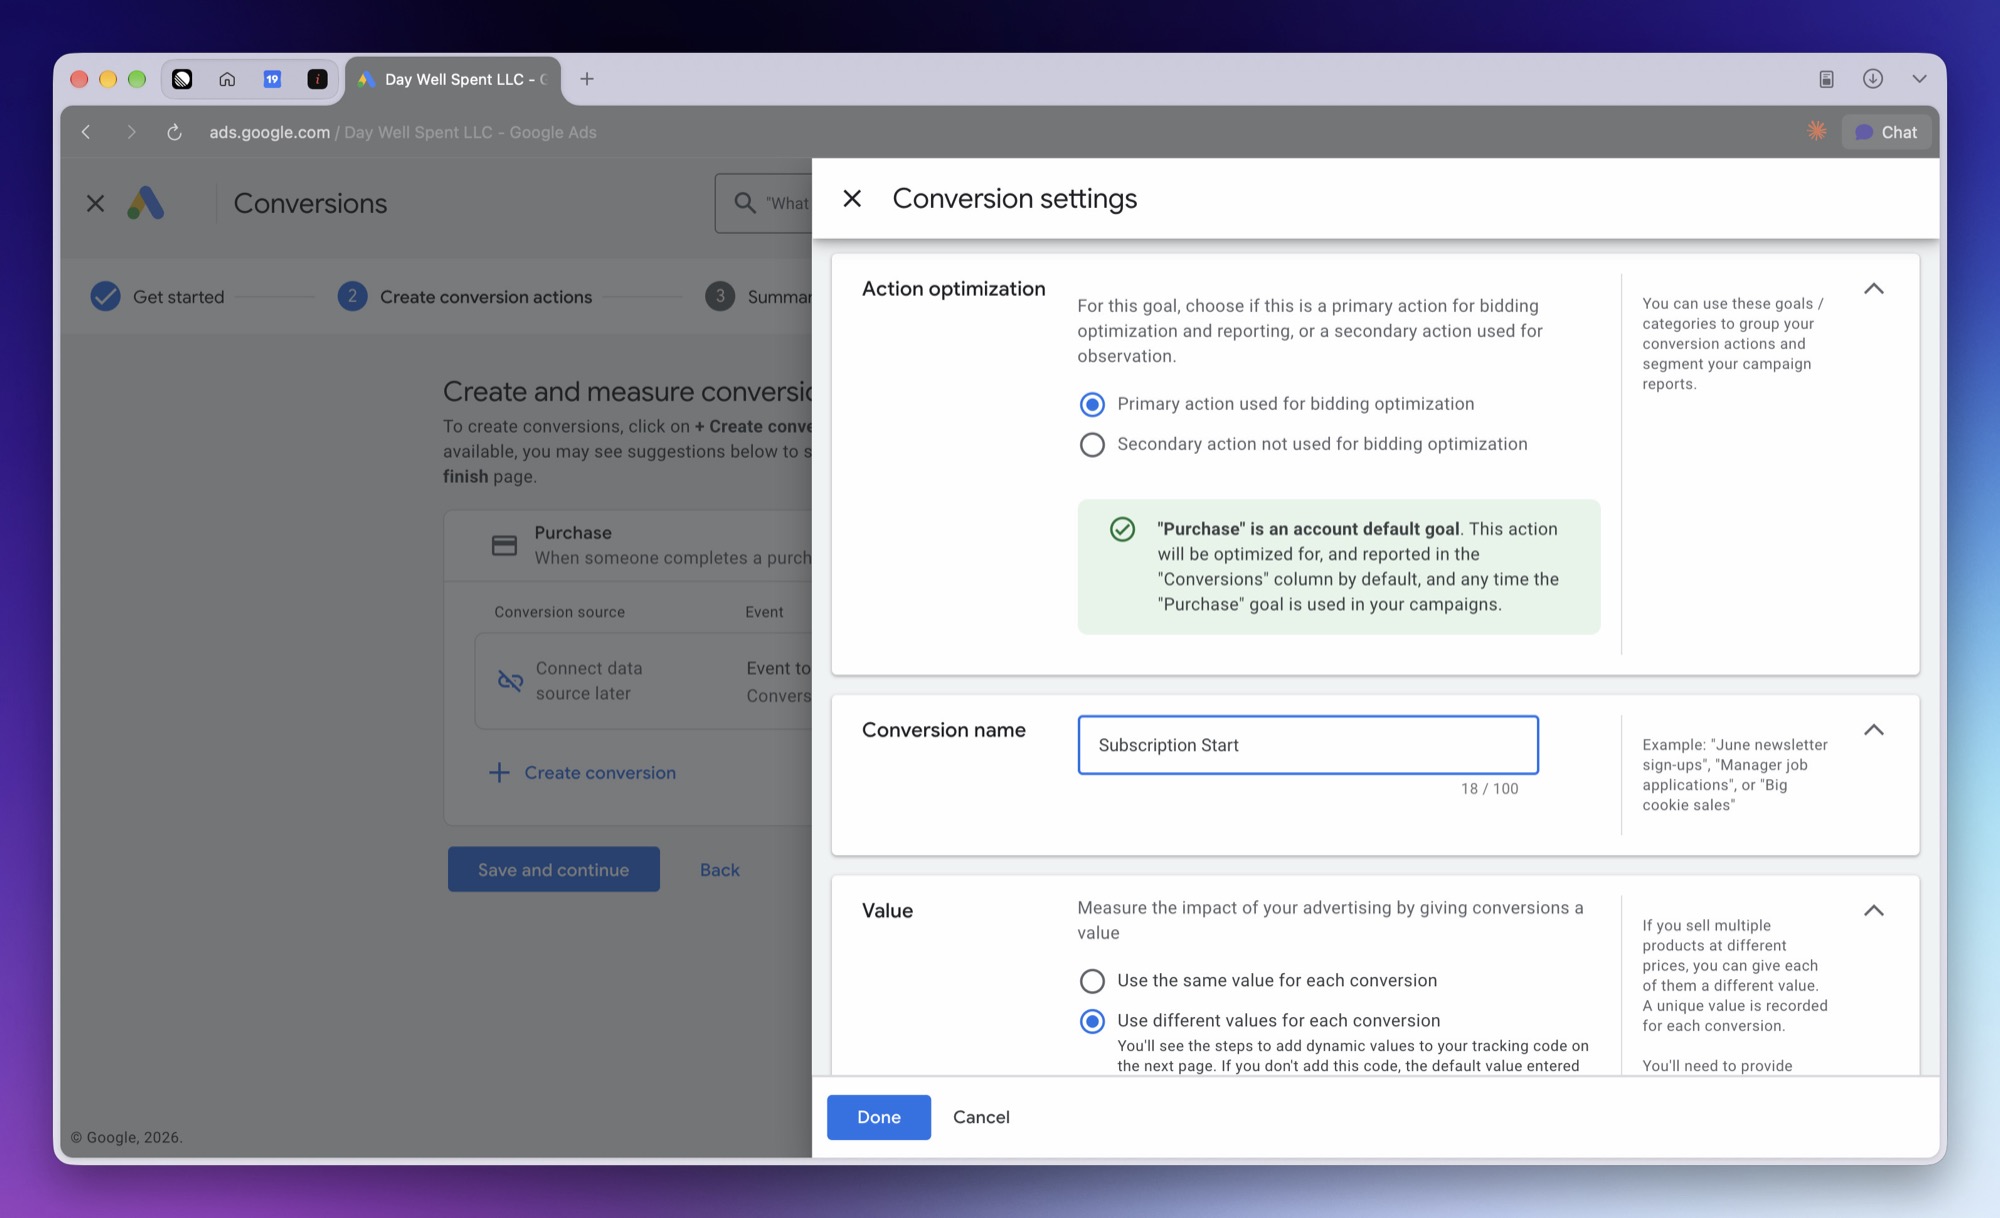Click the browser forward arrow

[x=131, y=132]
